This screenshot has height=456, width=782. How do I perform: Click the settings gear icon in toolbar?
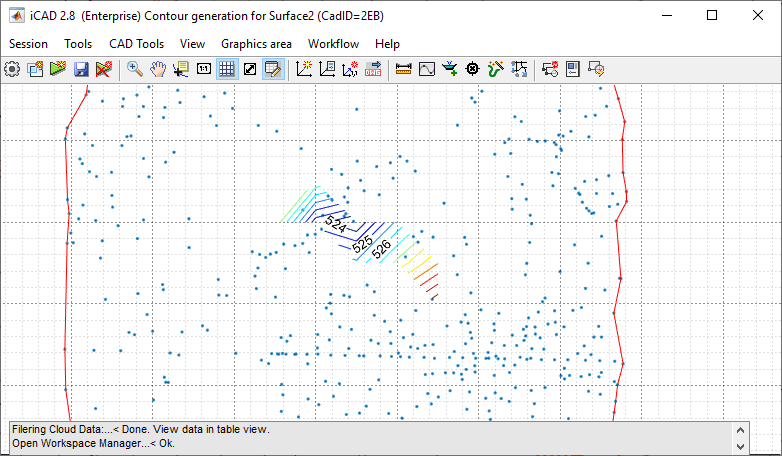[12, 69]
